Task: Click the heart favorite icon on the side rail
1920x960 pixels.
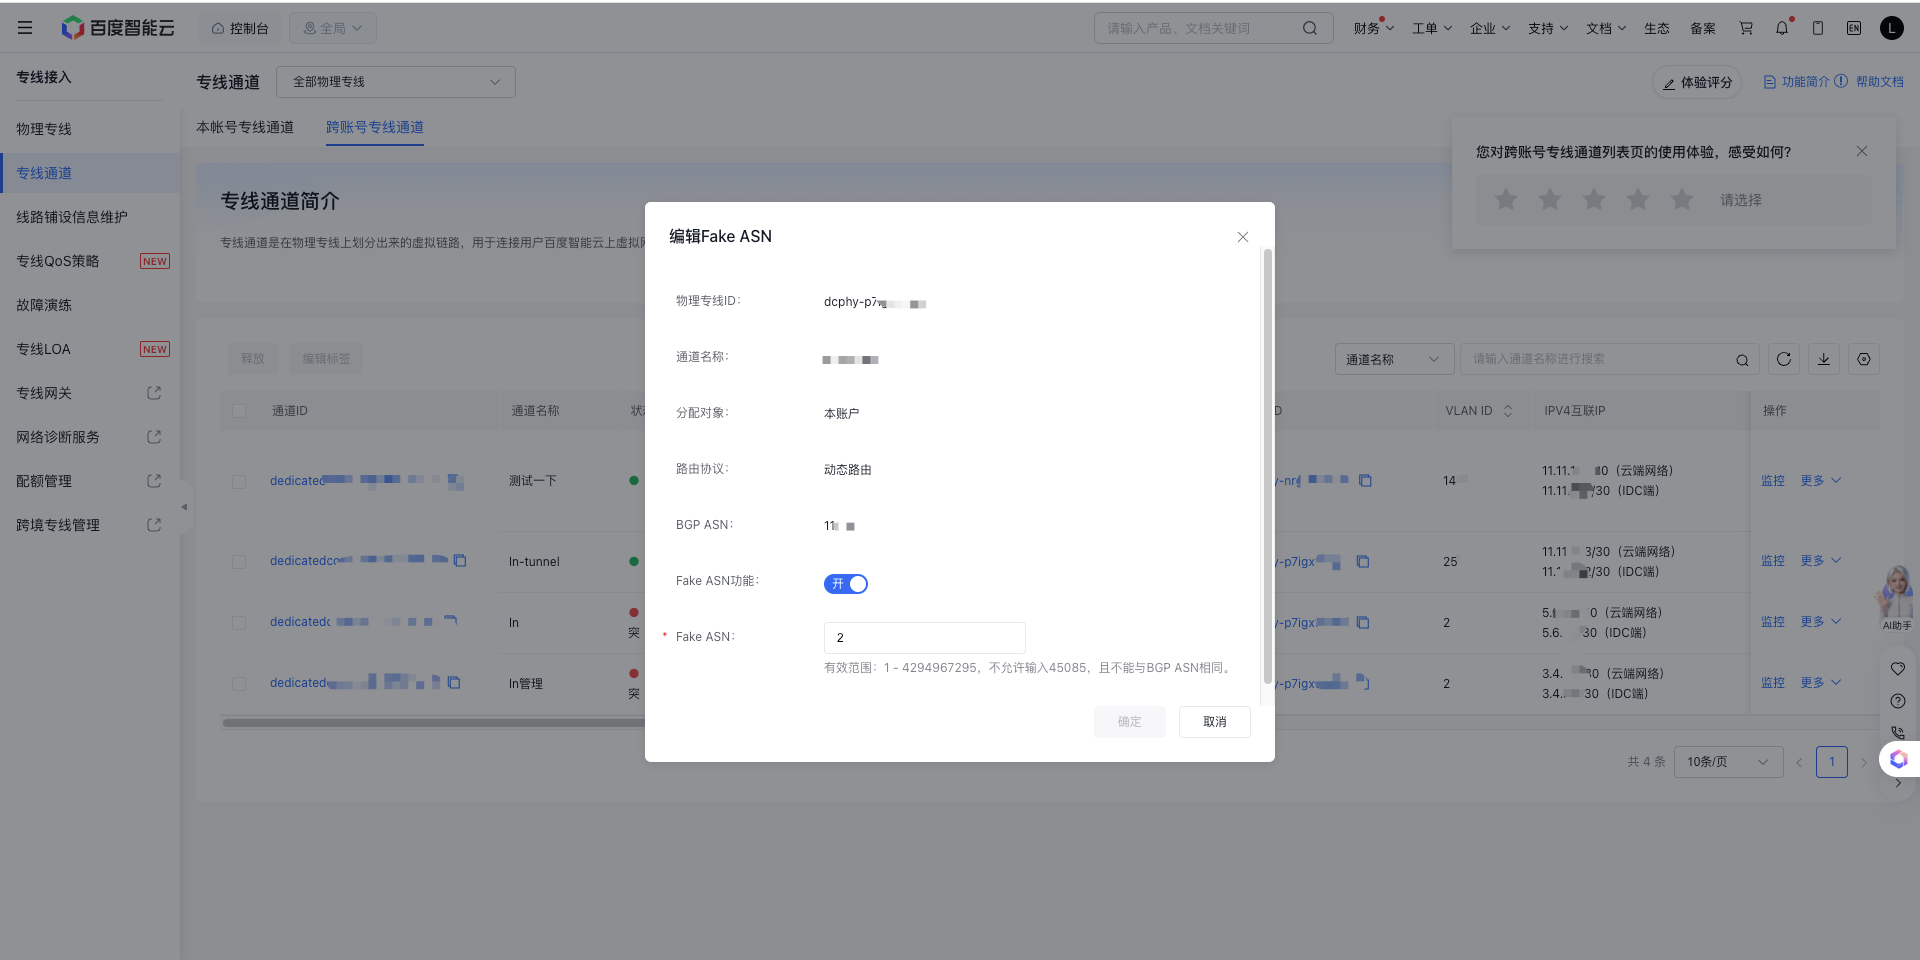Action: pyautogui.click(x=1897, y=669)
